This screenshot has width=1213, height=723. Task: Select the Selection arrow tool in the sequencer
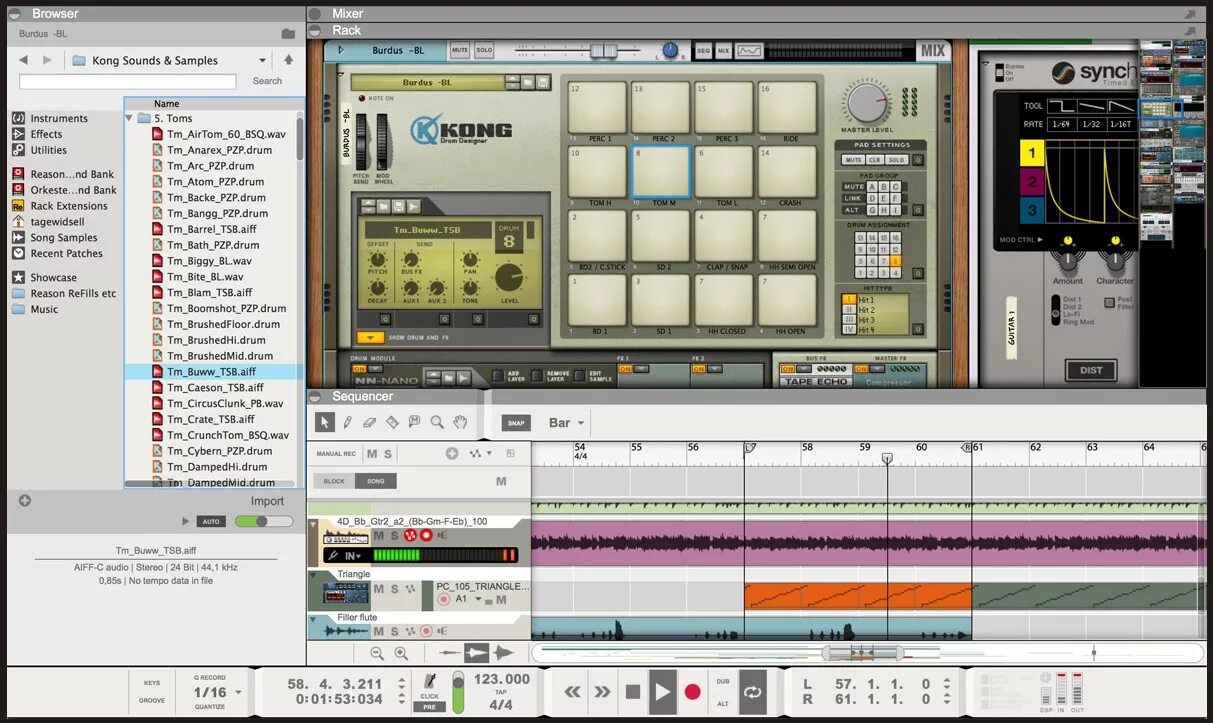click(x=324, y=422)
